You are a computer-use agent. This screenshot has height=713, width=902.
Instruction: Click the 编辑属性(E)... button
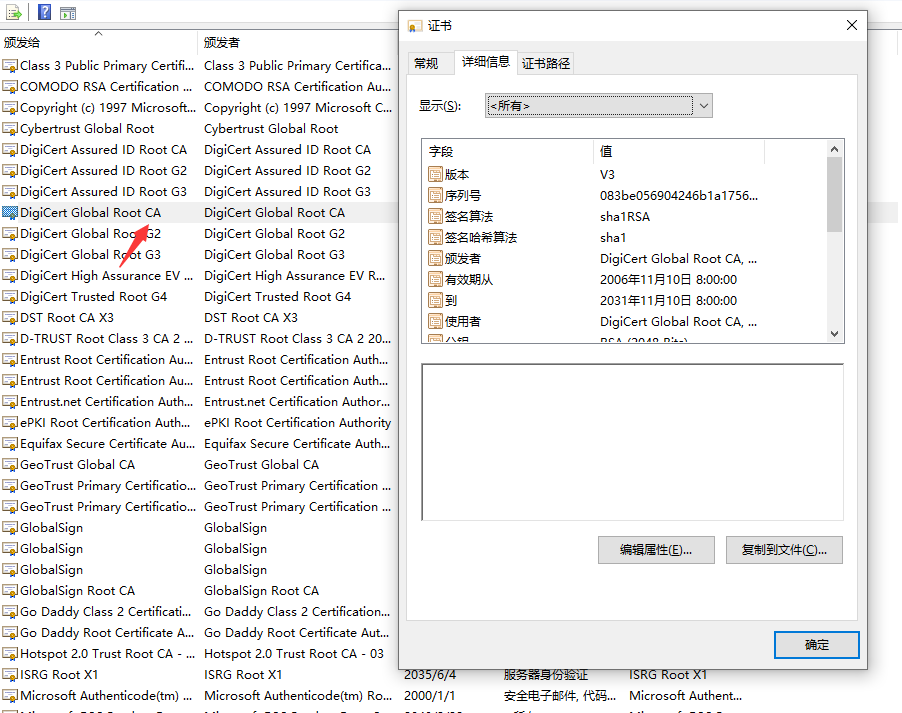click(656, 550)
